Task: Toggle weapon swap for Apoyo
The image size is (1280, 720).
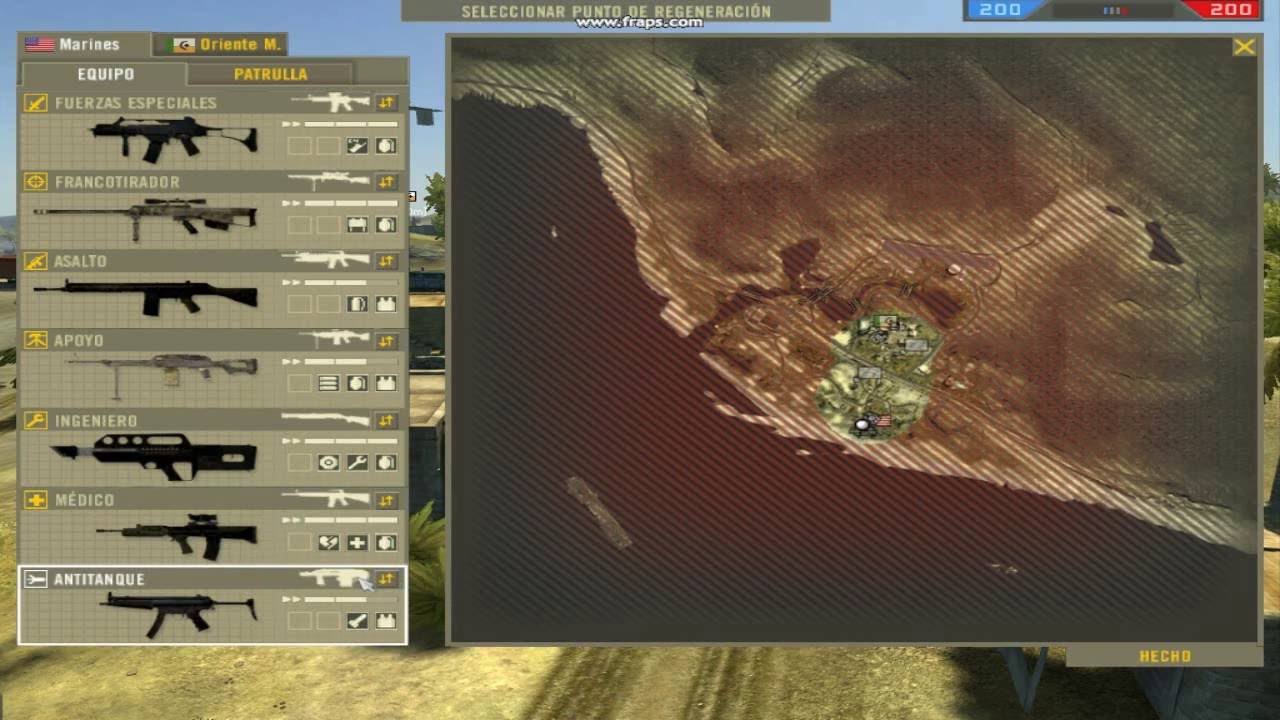Action: 387,340
